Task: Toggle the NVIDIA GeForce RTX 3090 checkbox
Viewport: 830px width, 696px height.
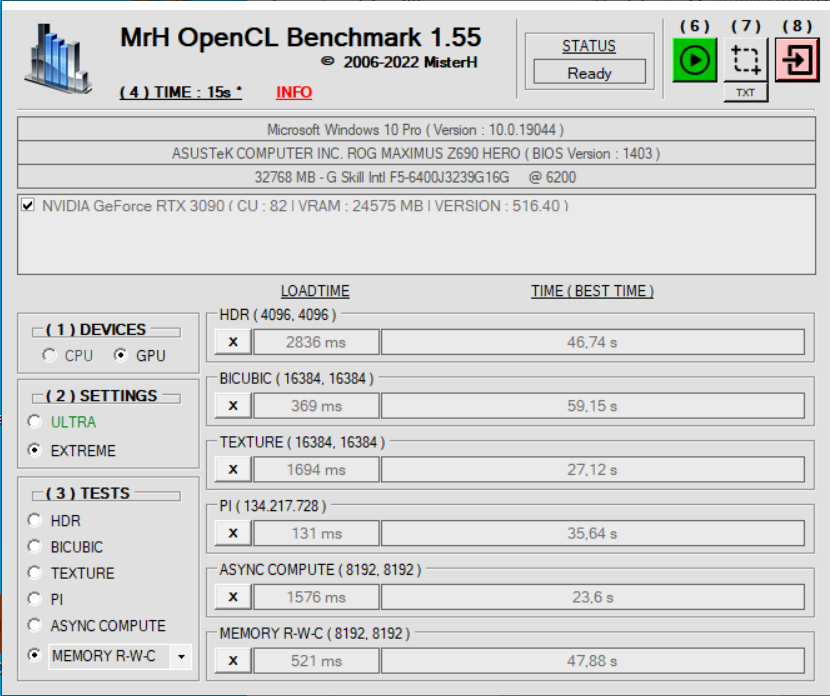Action: tap(28, 205)
